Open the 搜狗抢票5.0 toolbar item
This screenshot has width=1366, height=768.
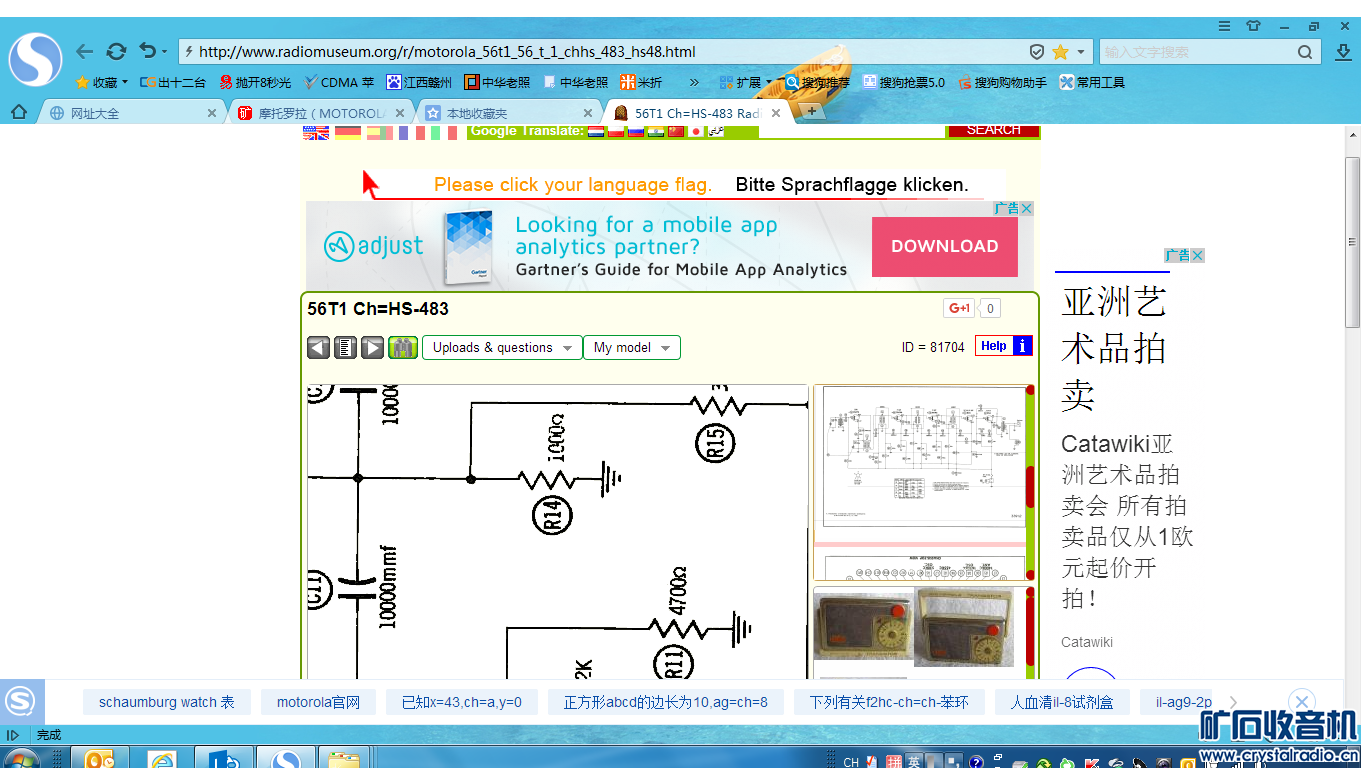coord(904,83)
